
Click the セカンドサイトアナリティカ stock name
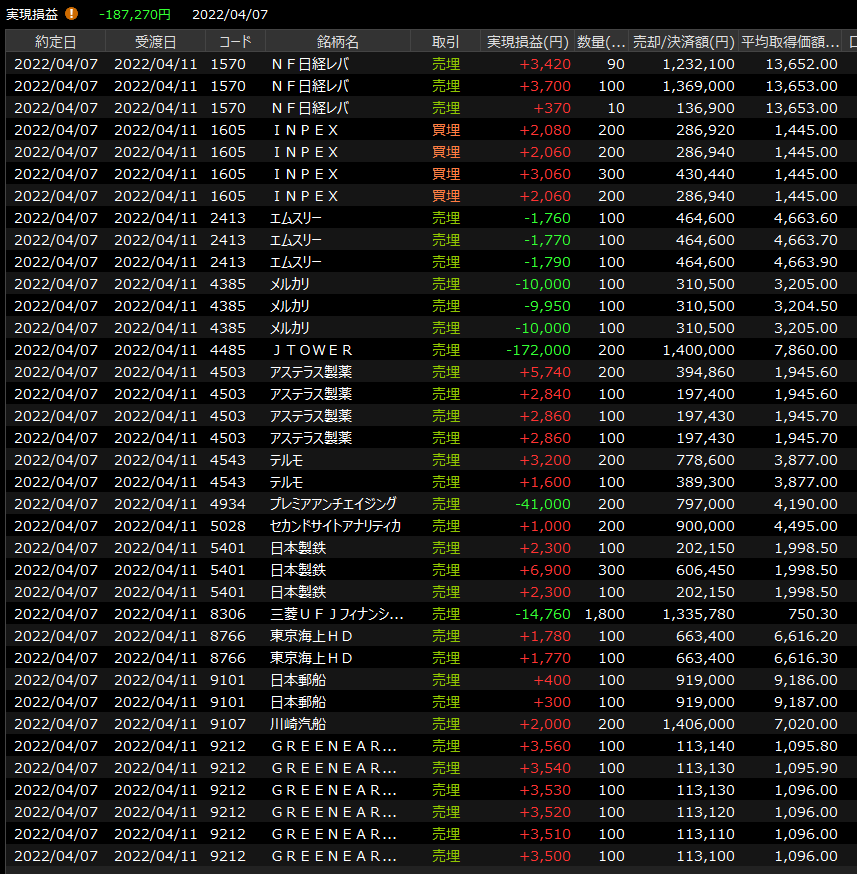click(335, 526)
